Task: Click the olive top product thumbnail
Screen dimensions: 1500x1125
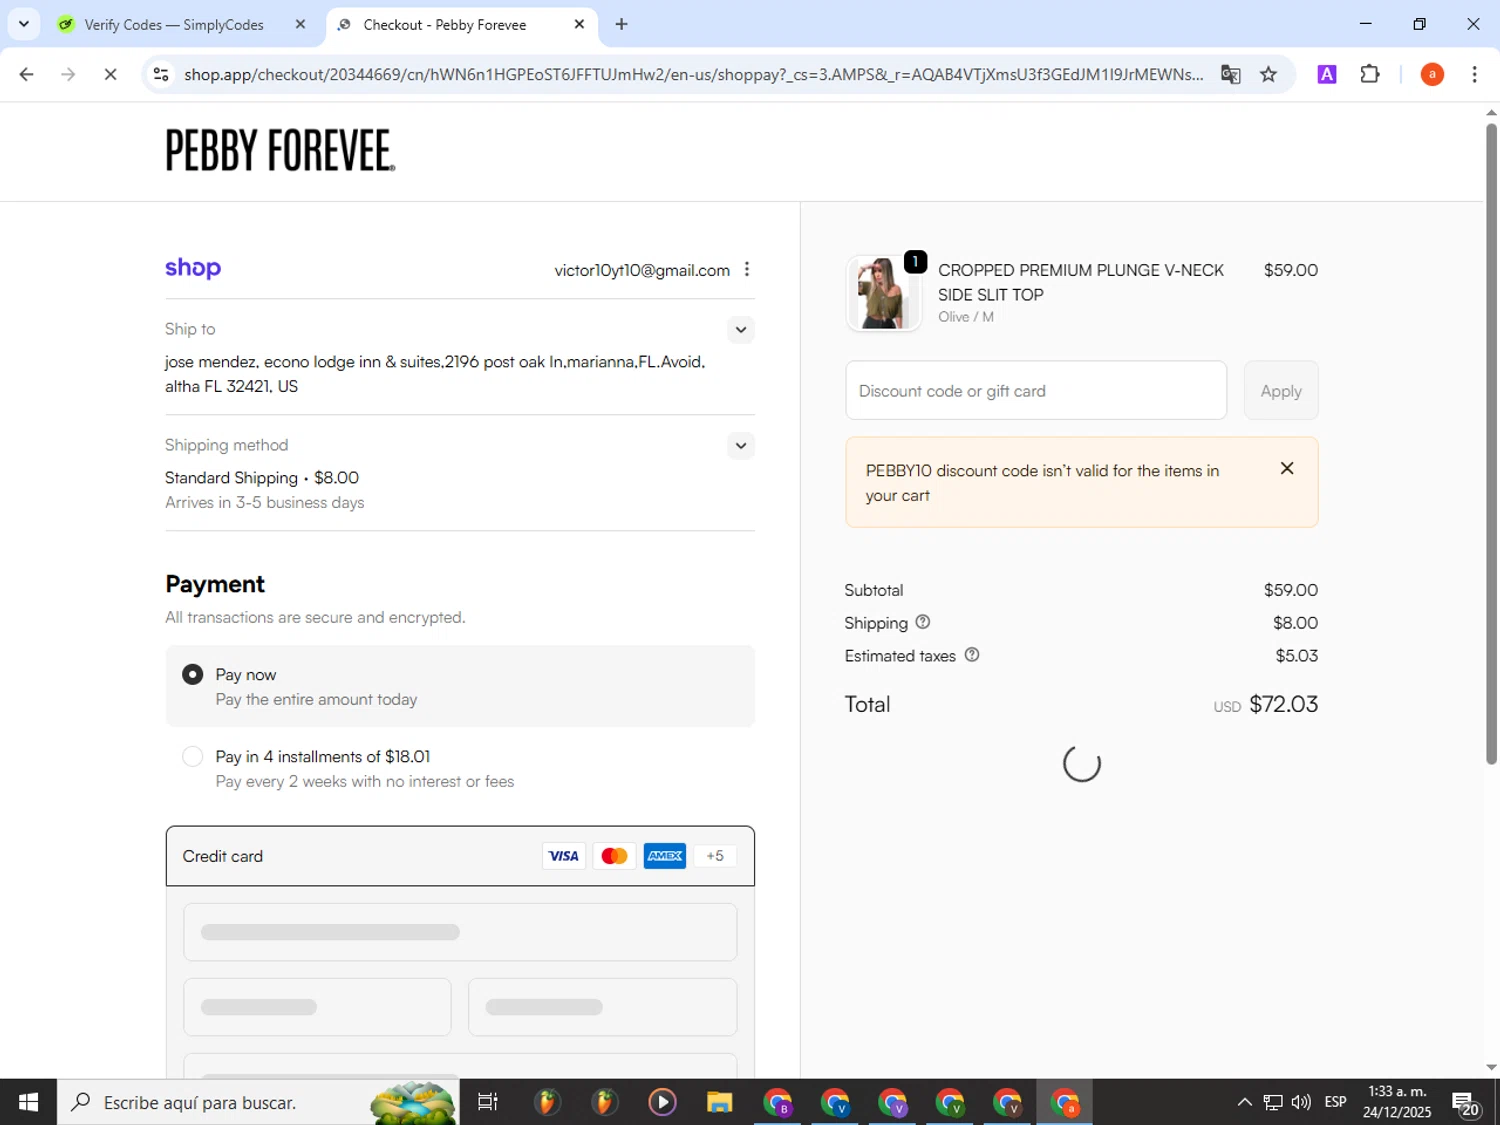Action: tap(882, 293)
